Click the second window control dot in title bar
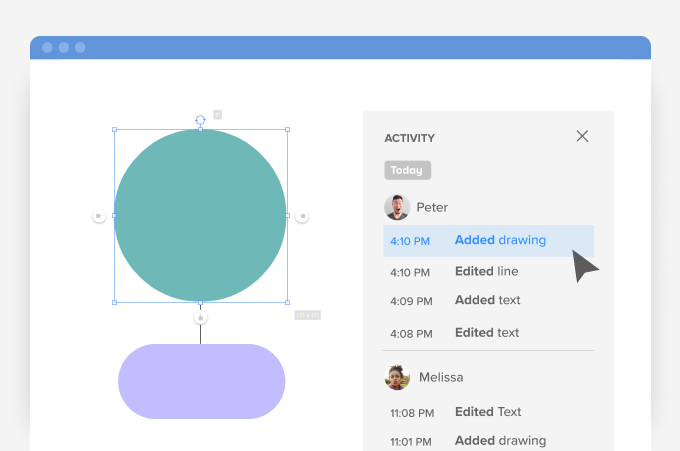 tap(64, 47)
